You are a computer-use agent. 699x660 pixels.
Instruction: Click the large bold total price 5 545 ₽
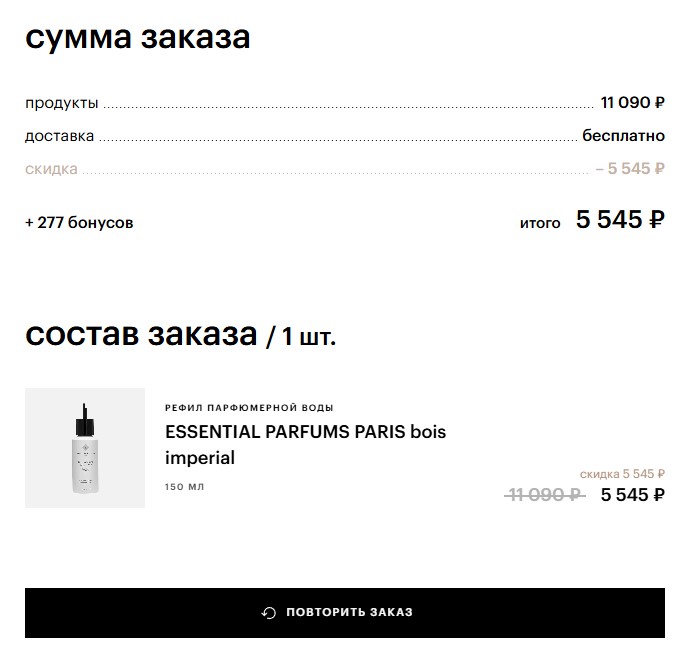coord(620,220)
